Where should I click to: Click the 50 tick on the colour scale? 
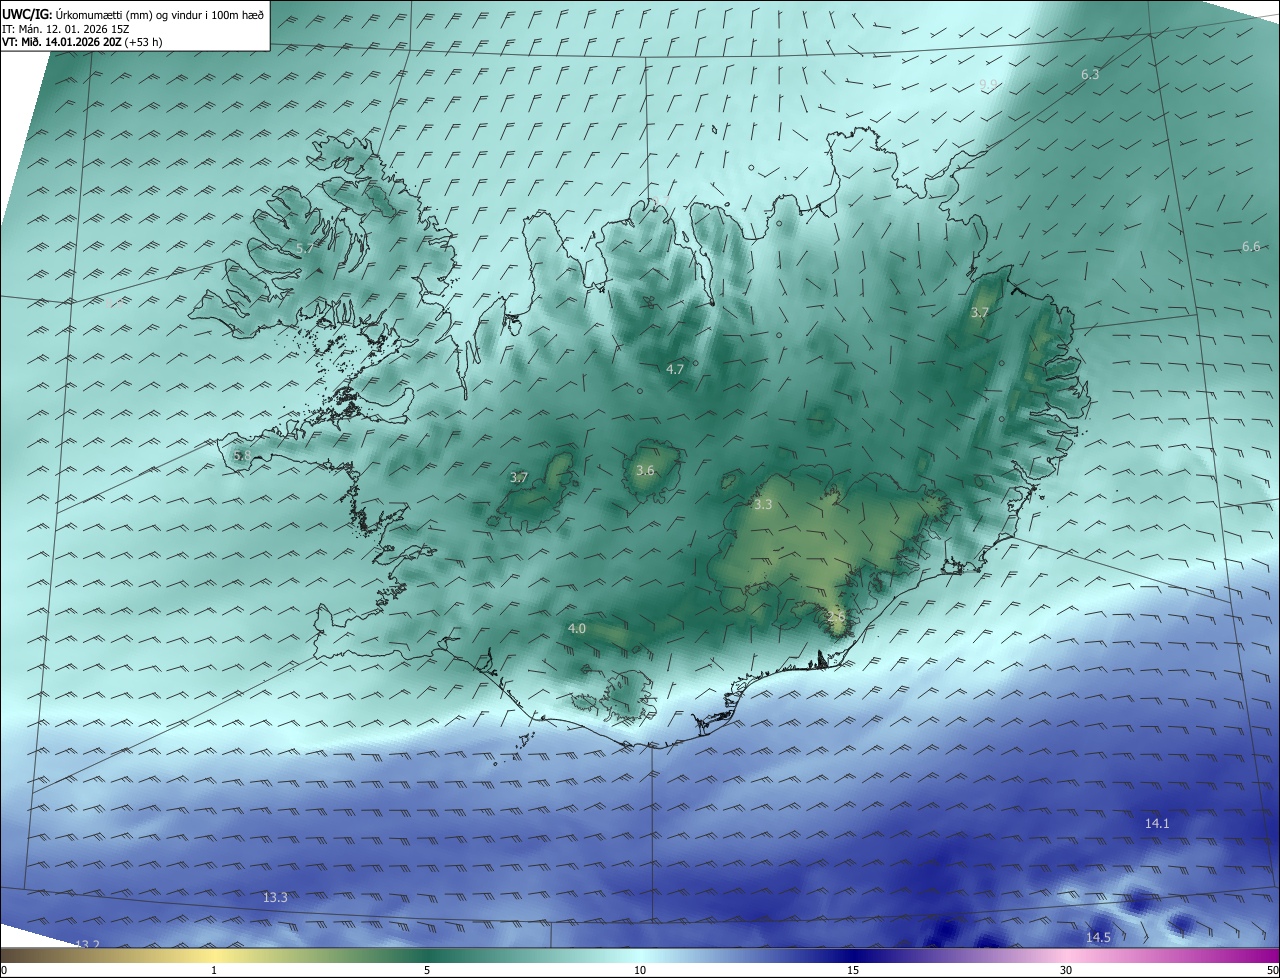coord(1272,970)
